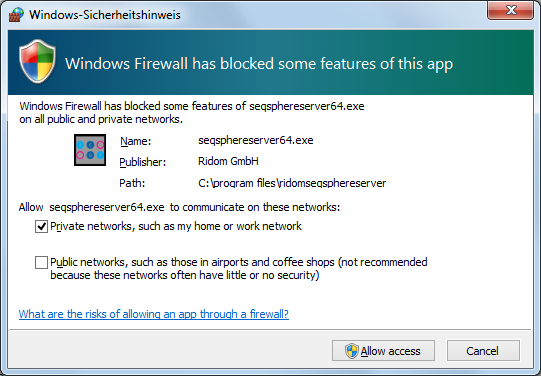Click the seqsphereserver64 application icon
The width and height of the screenshot is (541, 376).
(x=90, y=150)
